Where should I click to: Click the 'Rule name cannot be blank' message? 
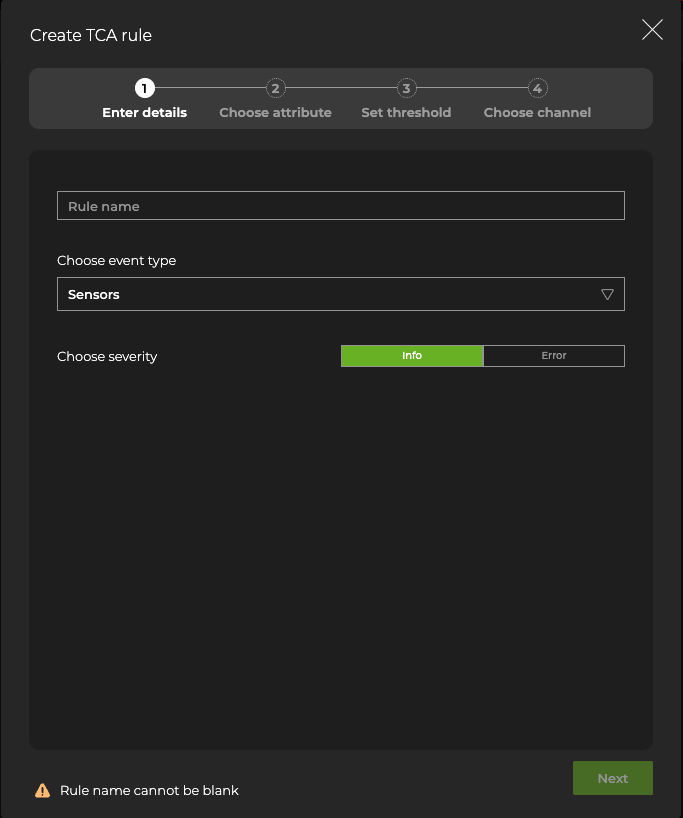tap(149, 790)
